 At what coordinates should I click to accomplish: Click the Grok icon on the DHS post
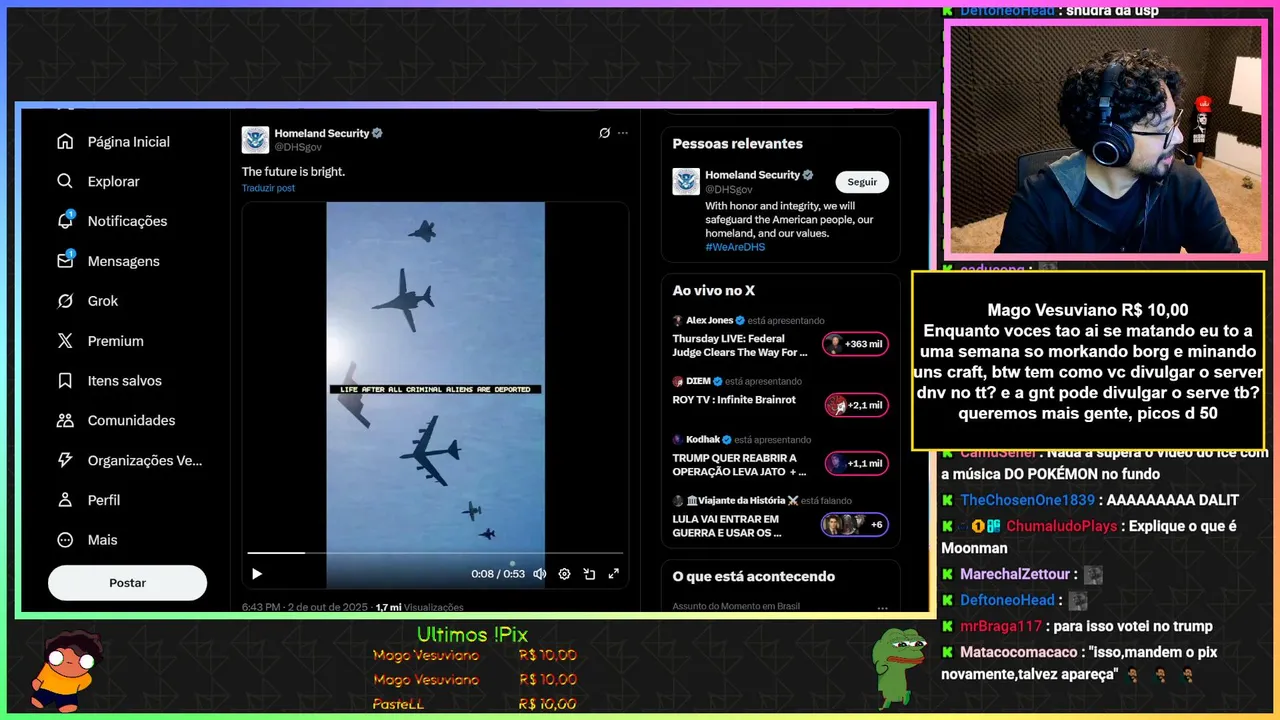604,133
